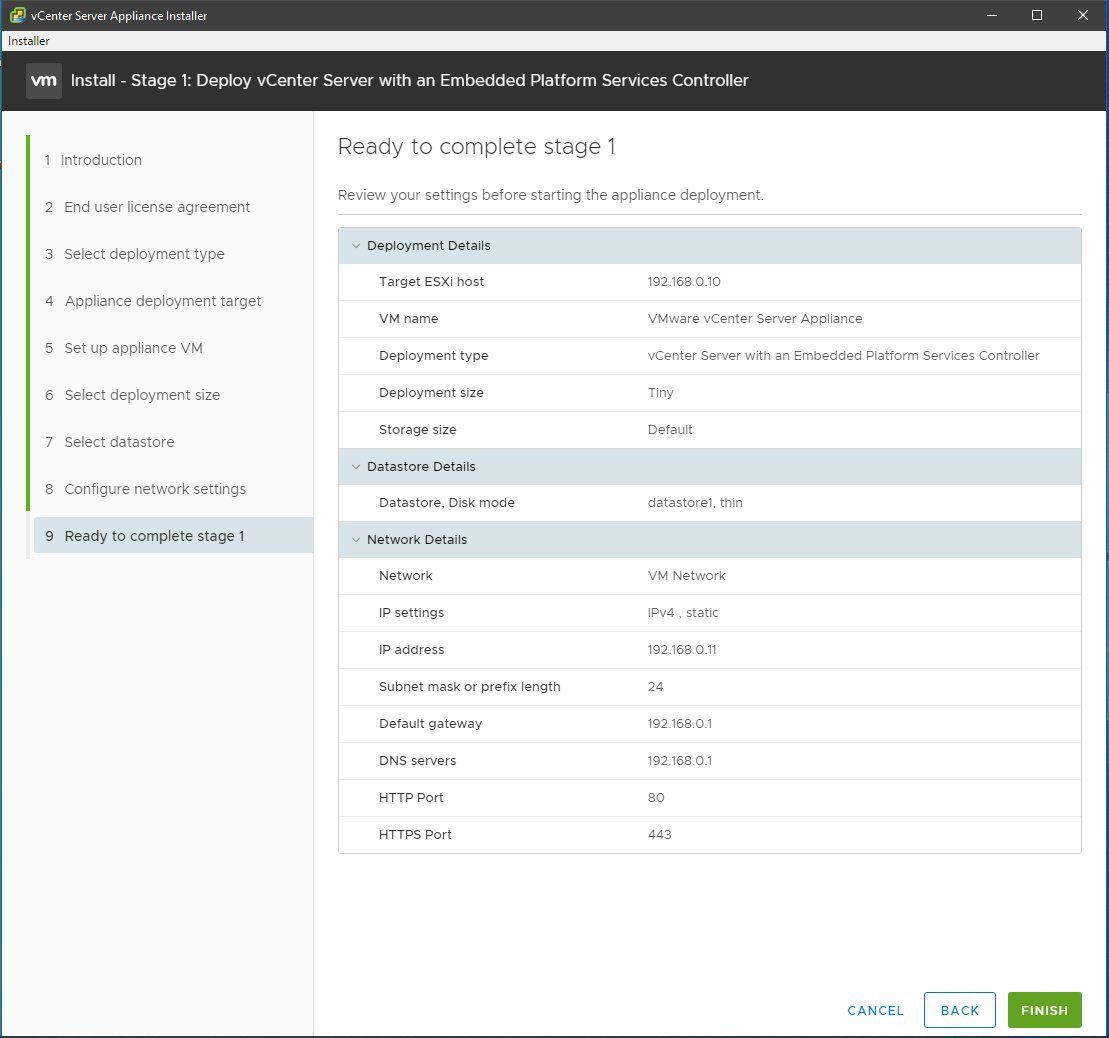This screenshot has width=1109, height=1038.
Task: Minimize the installer window
Action: tap(992, 15)
